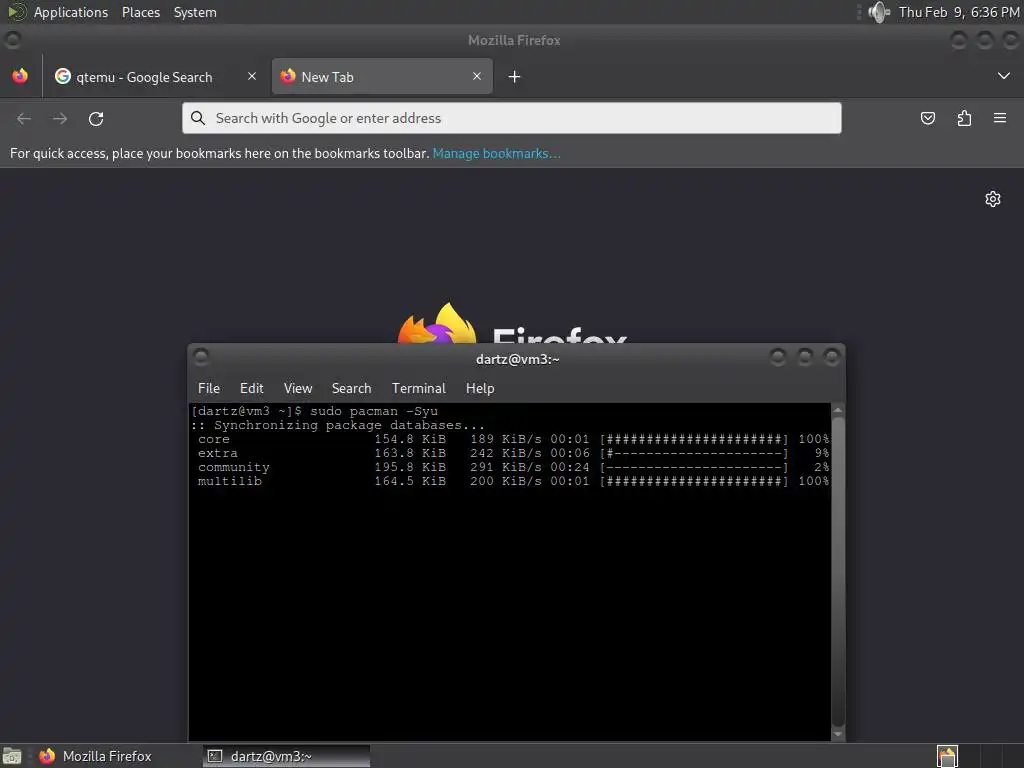Open terminal window menu button at left
This screenshot has height=768, width=1024.
201,357
